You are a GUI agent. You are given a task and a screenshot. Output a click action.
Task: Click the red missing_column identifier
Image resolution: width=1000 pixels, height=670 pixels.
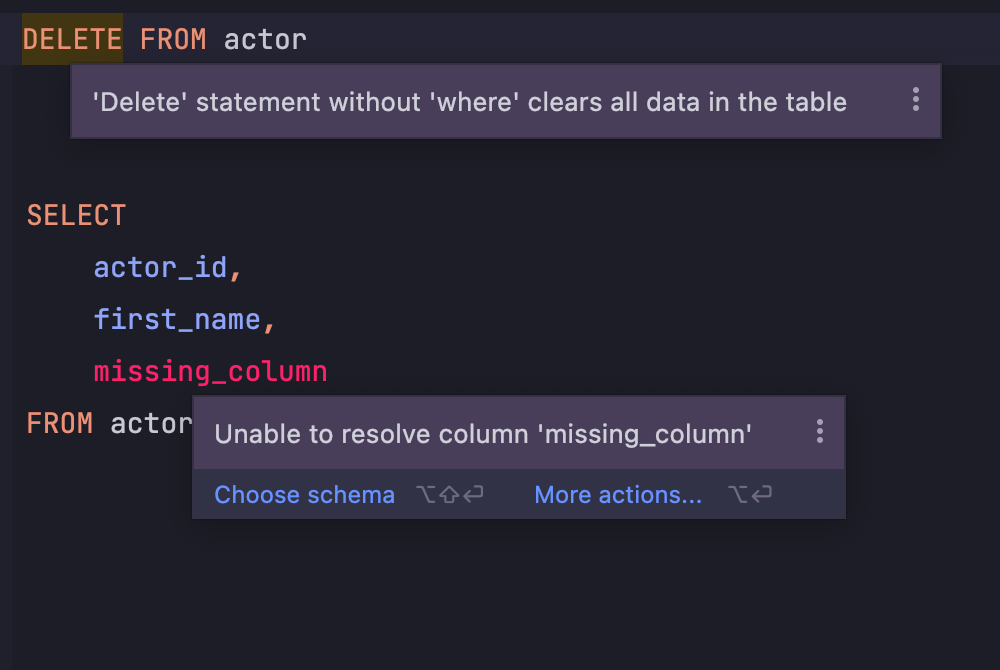click(210, 372)
